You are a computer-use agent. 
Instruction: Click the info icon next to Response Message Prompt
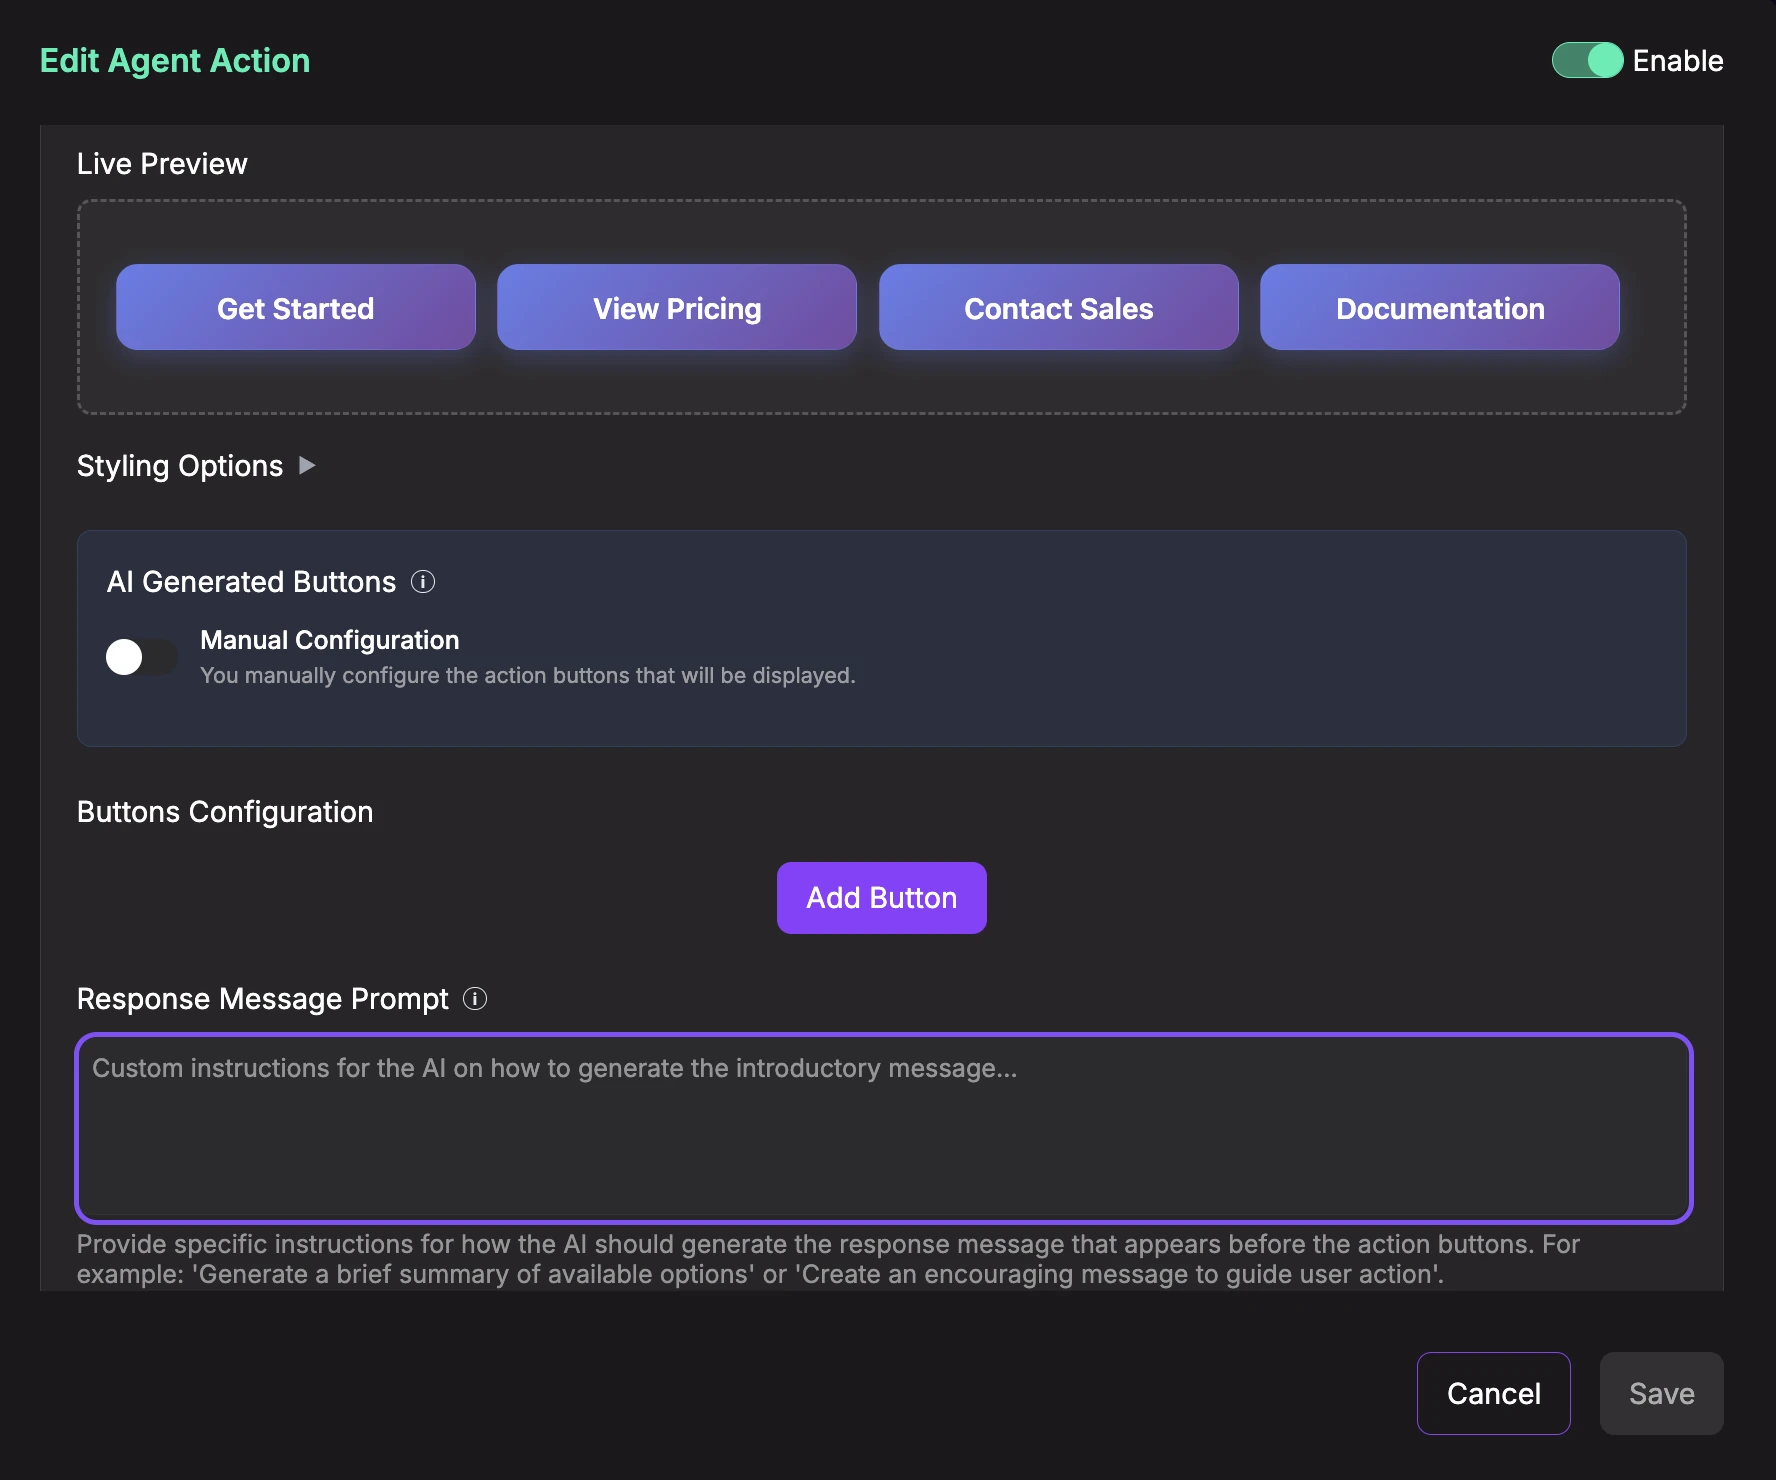475,999
